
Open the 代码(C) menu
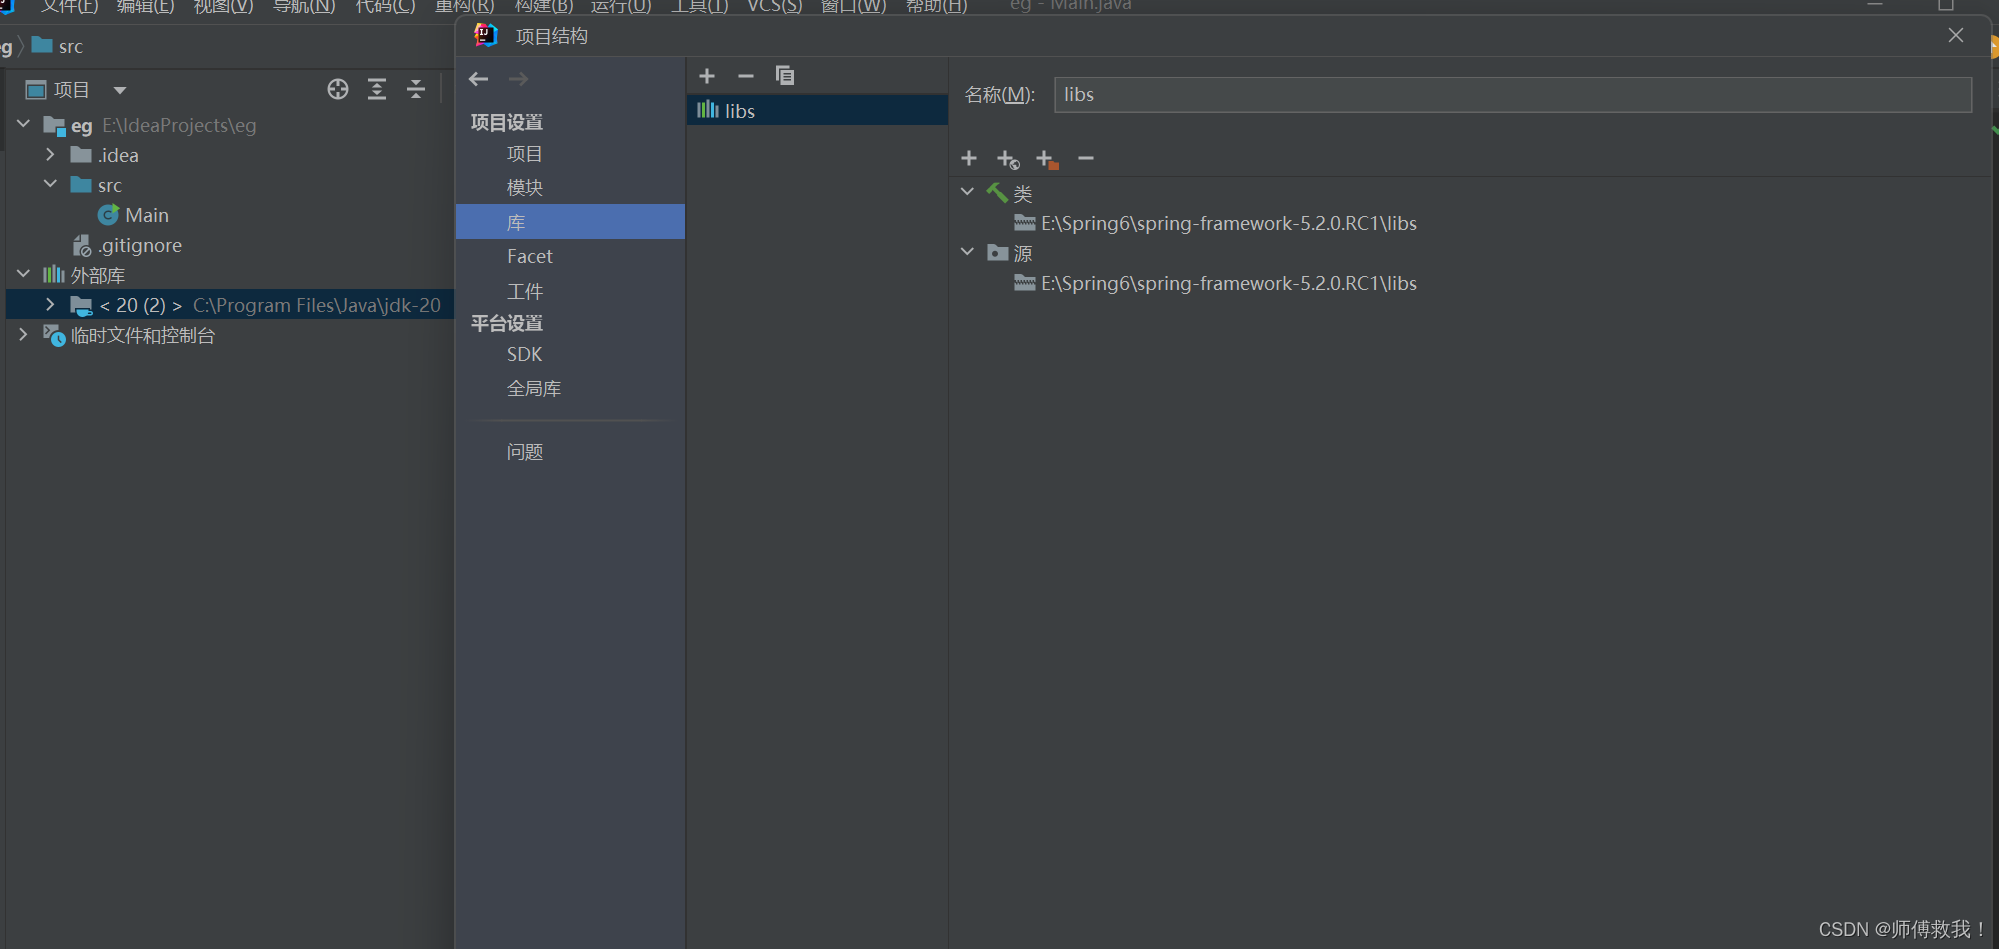click(x=385, y=6)
